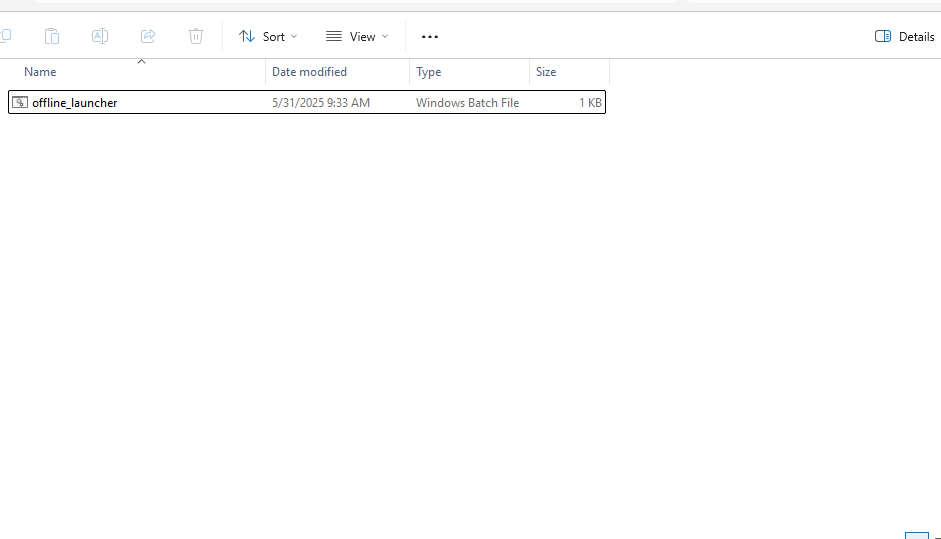Open the Sort dropdown menu
Screen dimensions: 941x539
[268, 36]
